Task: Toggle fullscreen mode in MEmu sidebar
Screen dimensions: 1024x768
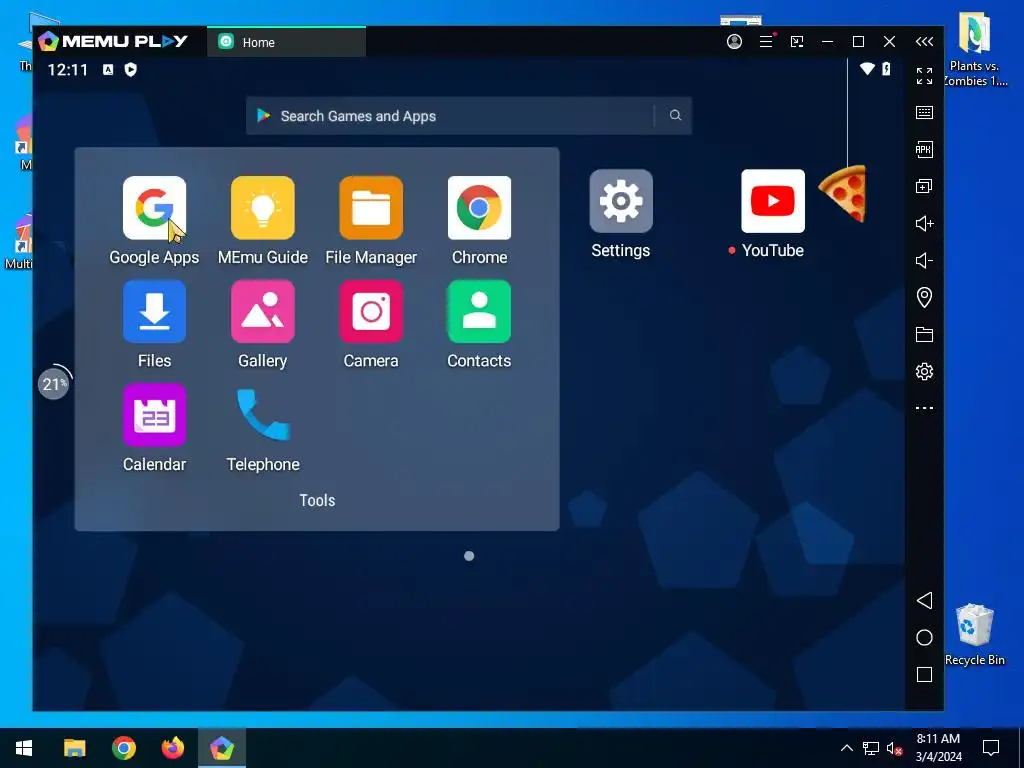Action: pyautogui.click(x=924, y=76)
